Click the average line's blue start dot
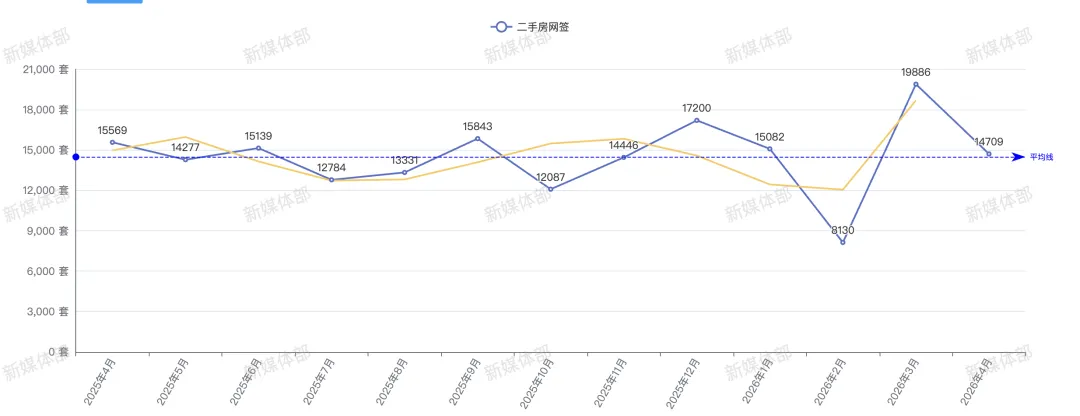The image size is (1080, 416). [76, 157]
